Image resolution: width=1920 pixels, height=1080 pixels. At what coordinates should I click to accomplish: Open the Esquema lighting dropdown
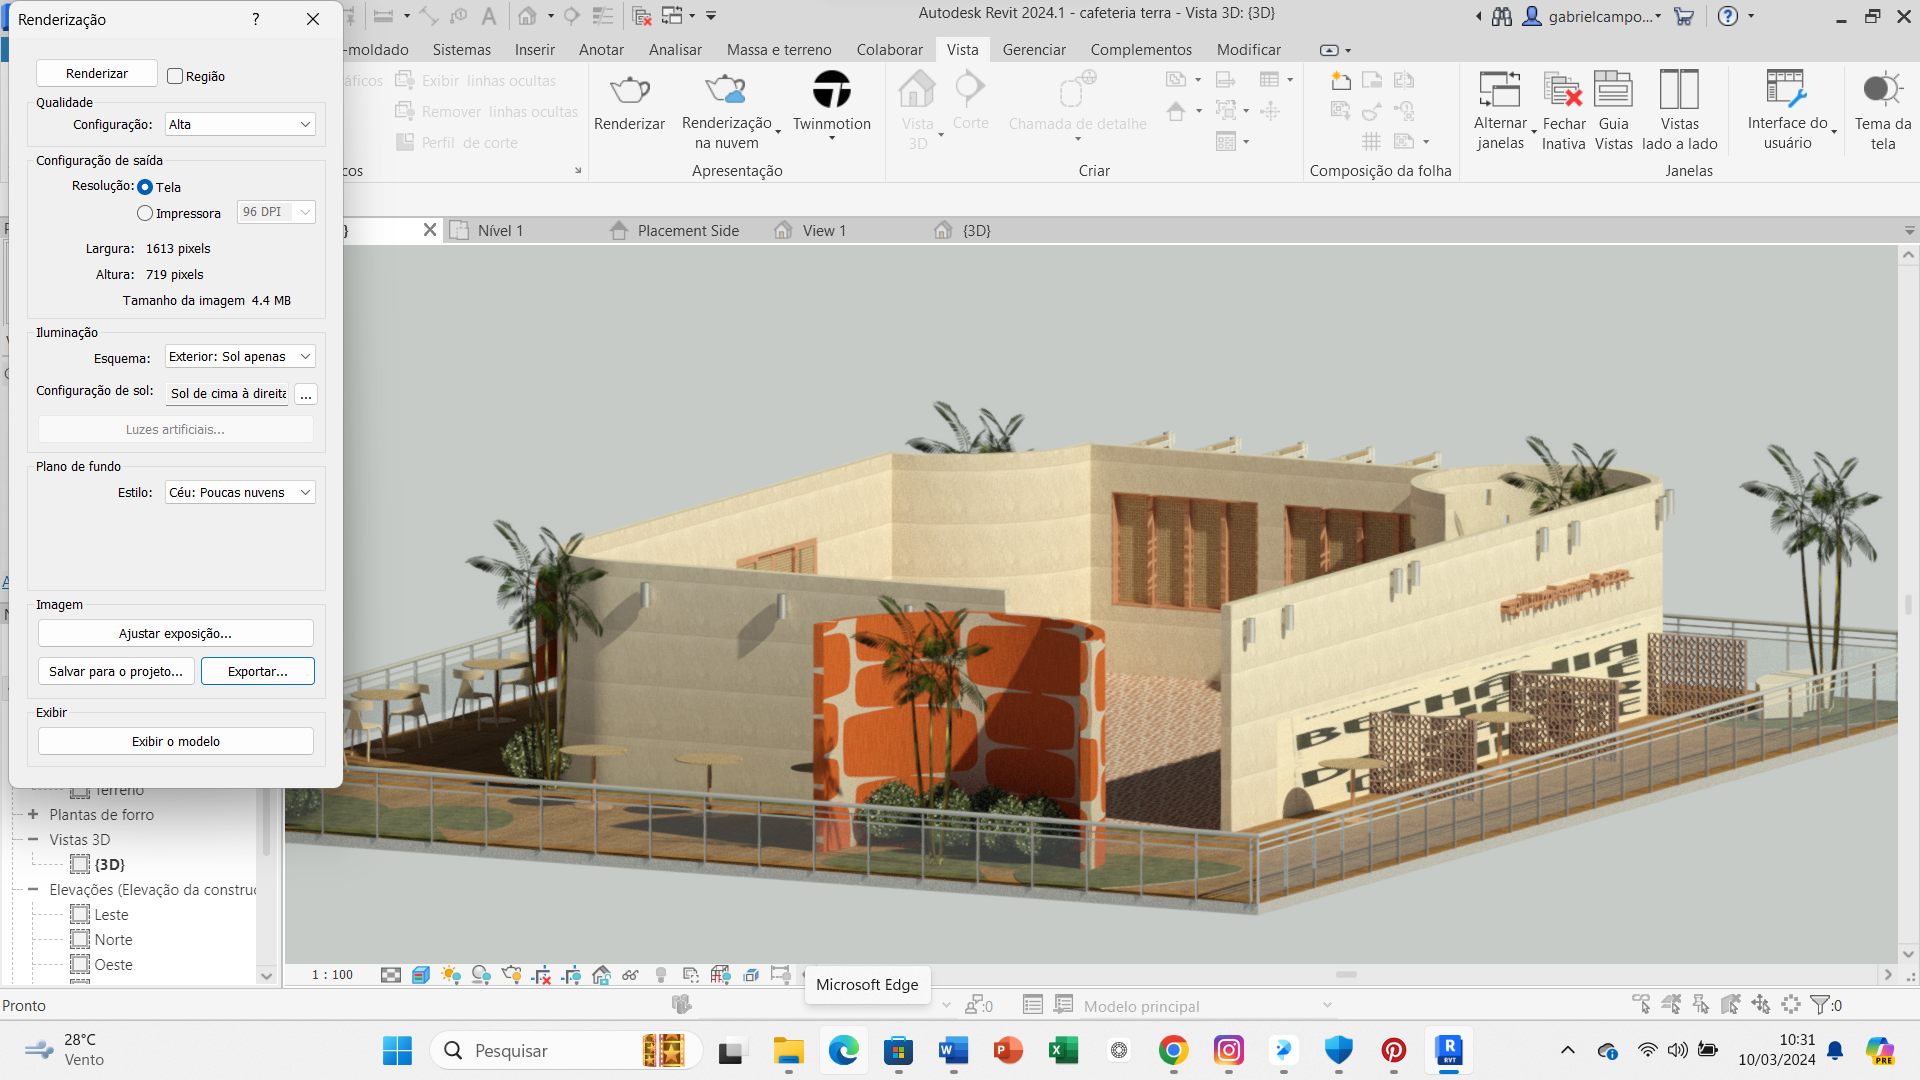pos(240,357)
